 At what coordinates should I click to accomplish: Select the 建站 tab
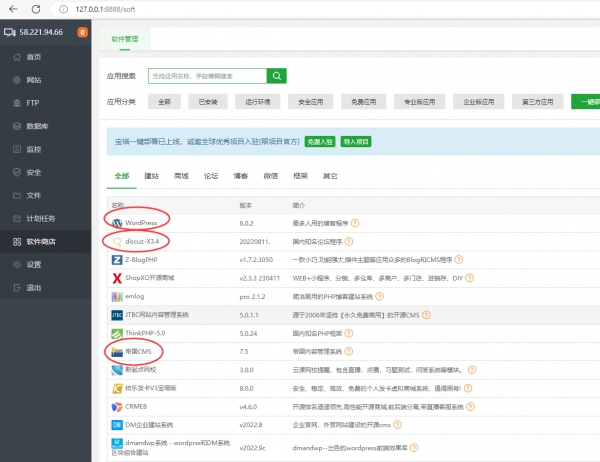coord(152,176)
